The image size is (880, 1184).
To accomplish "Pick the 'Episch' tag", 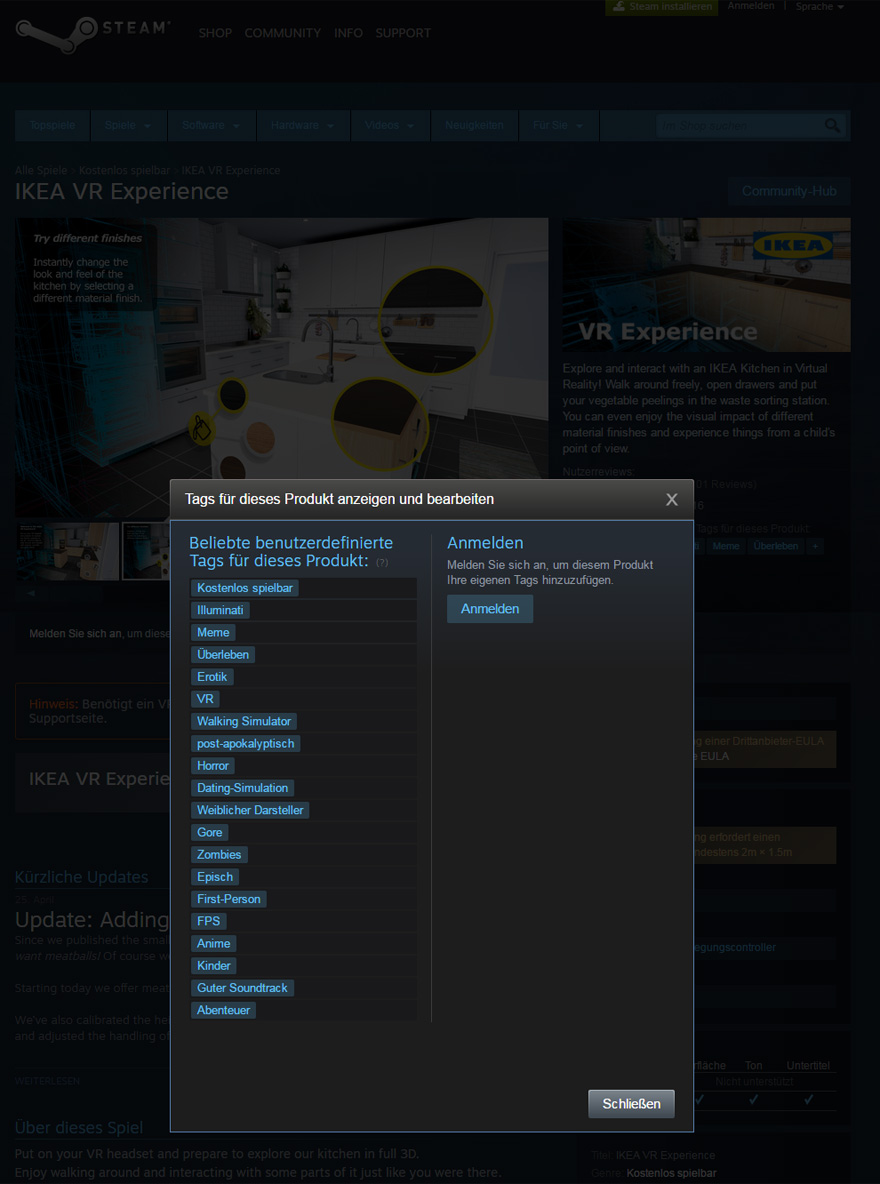I will pyautogui.click(x=215, y=877).
